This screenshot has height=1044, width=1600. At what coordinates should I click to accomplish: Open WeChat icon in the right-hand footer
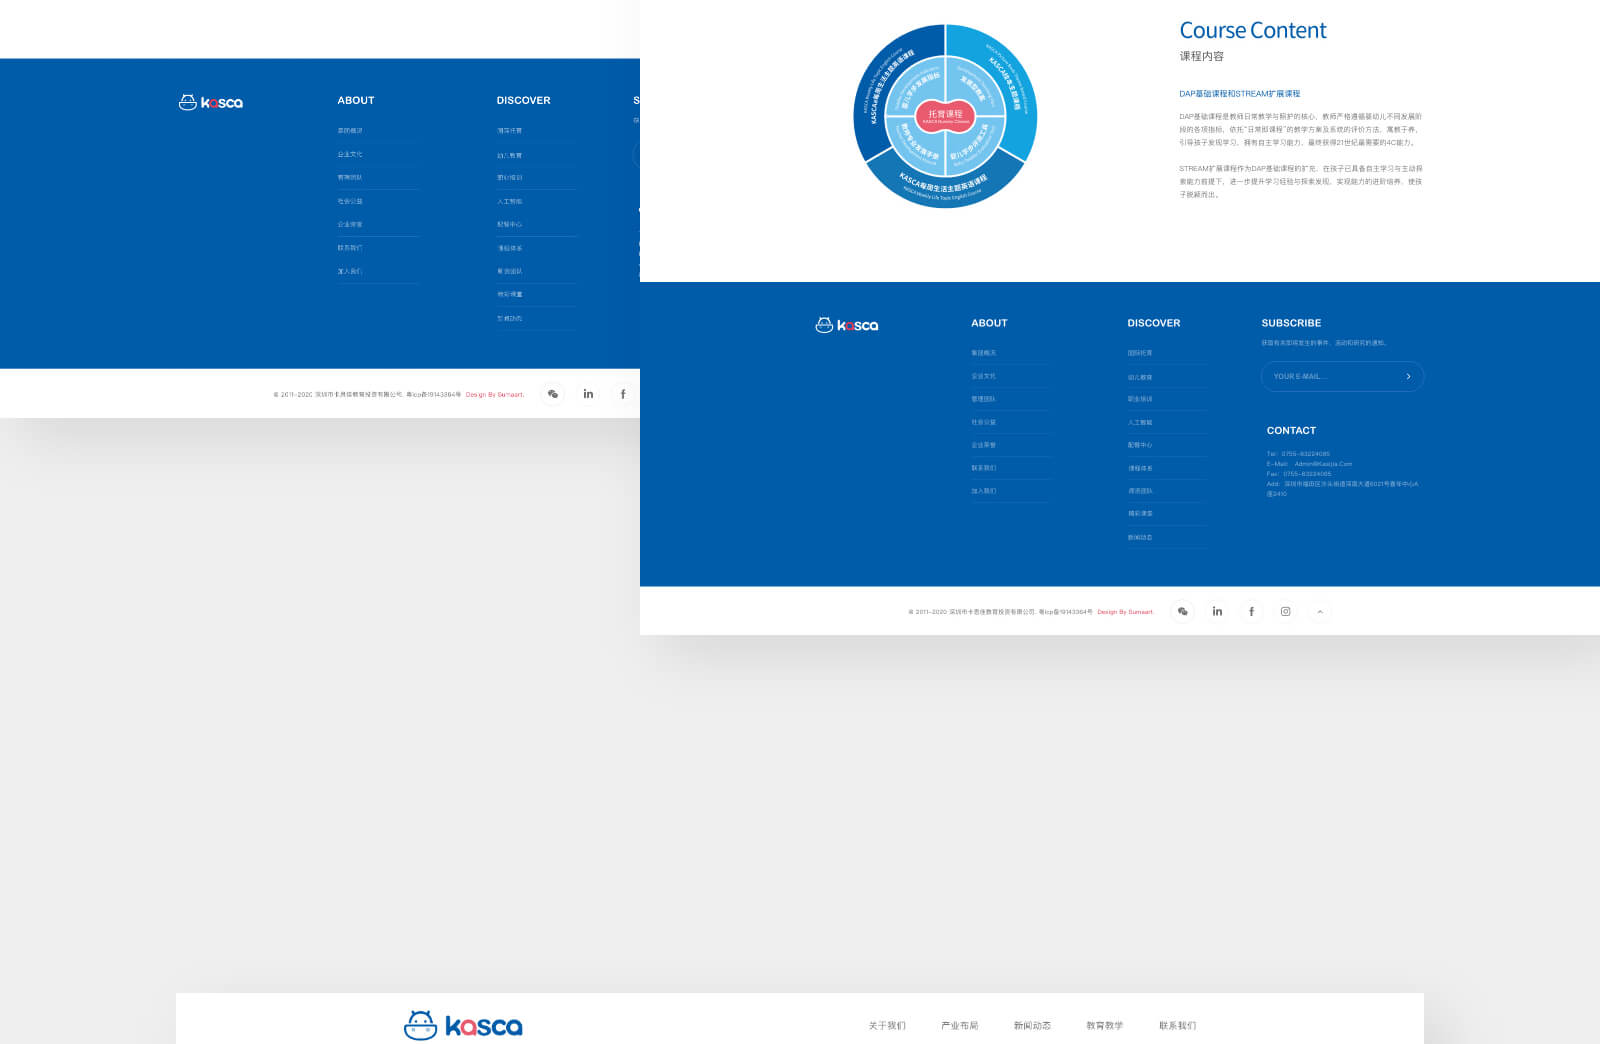pos(1182,611)
